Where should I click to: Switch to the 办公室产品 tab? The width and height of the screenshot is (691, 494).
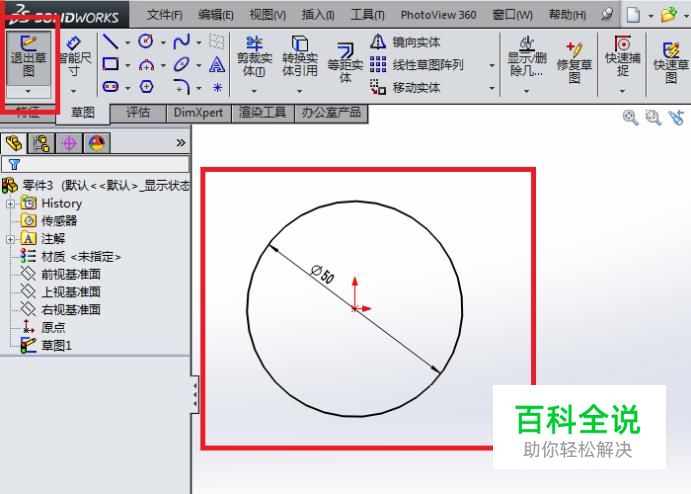pyautogui.click(x=331, y=113)
